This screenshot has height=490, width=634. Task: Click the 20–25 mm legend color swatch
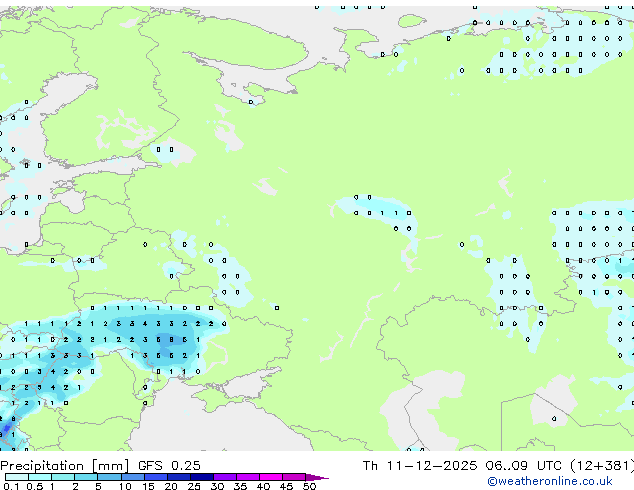point(178,477)
